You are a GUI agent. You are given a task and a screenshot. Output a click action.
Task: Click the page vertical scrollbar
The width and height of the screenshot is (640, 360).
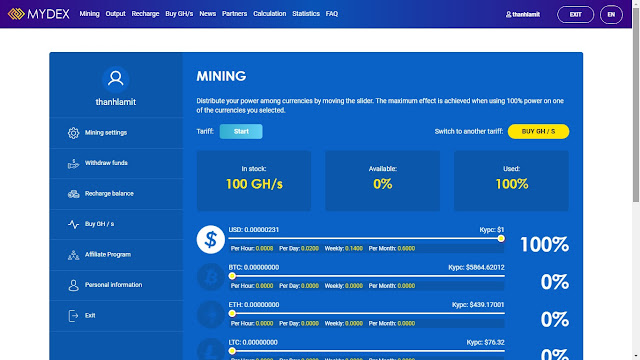point(636,104)
